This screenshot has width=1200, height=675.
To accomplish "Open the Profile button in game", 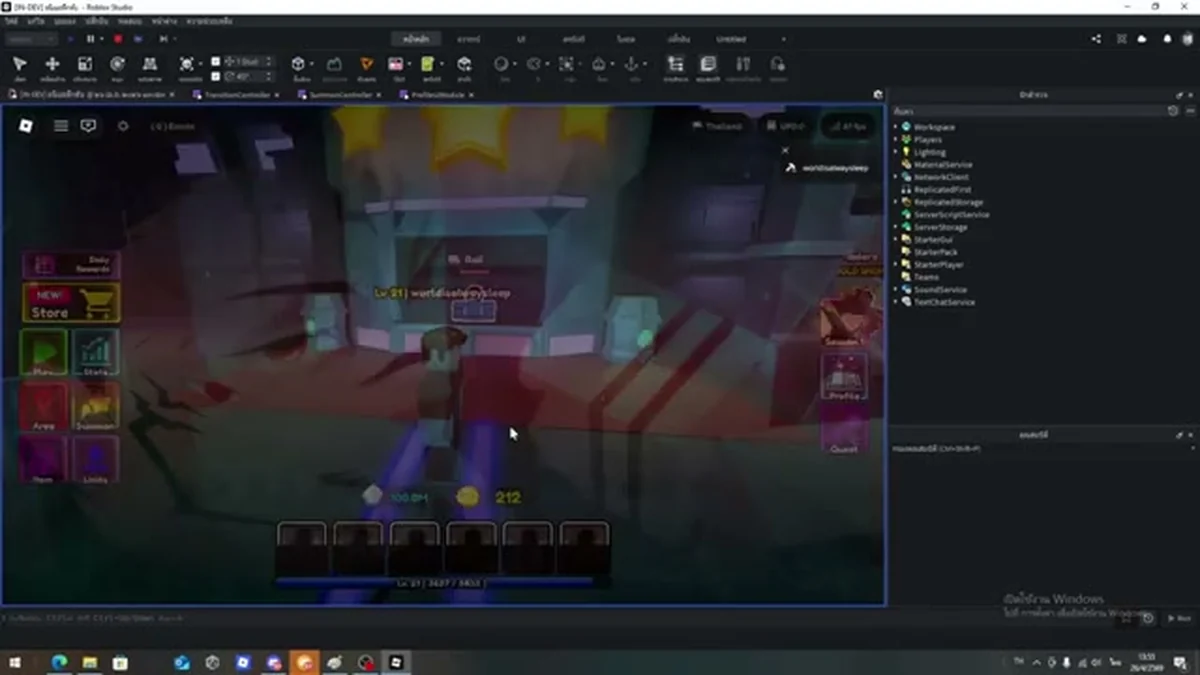I will (x=844, y=378).
